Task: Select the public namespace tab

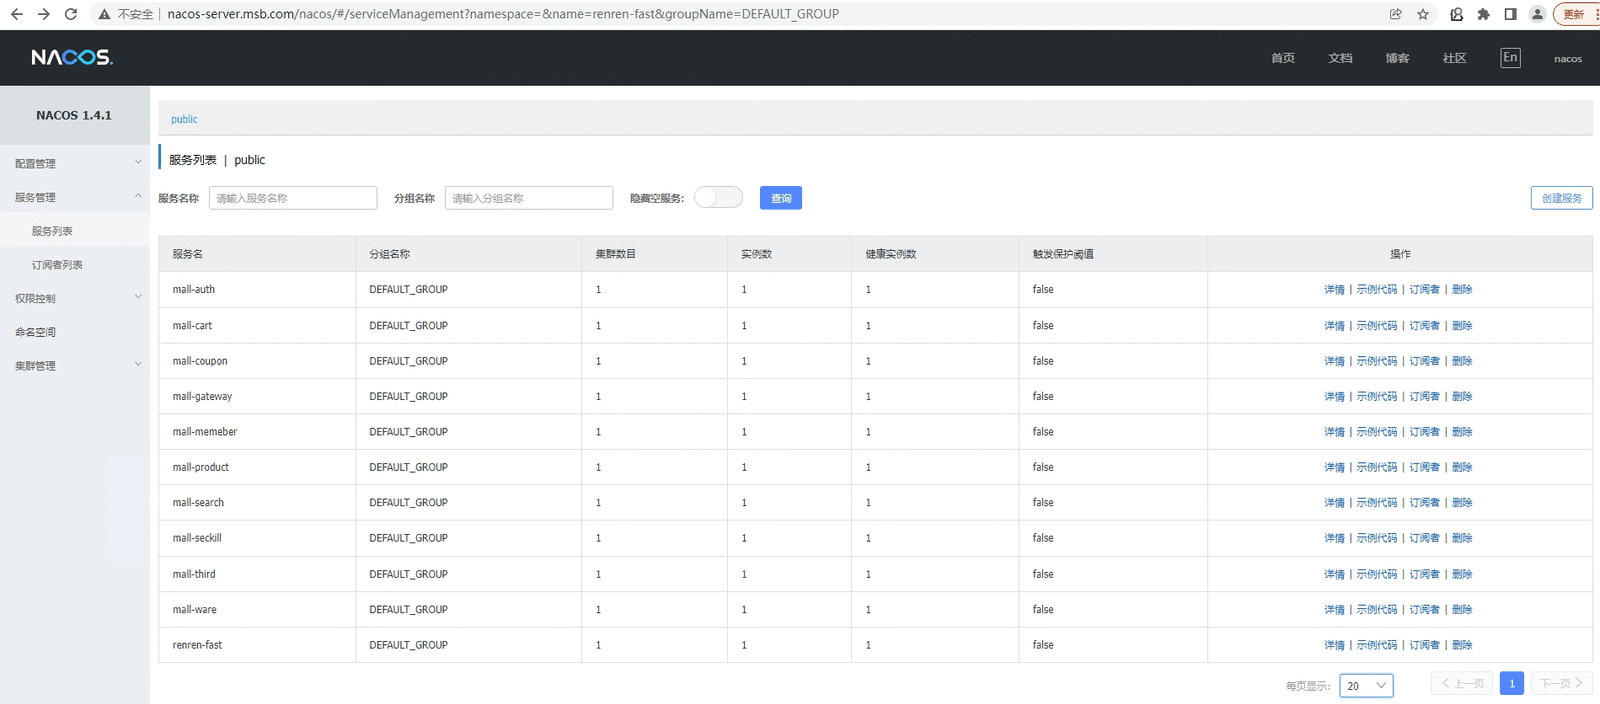Action: (184, 119)
